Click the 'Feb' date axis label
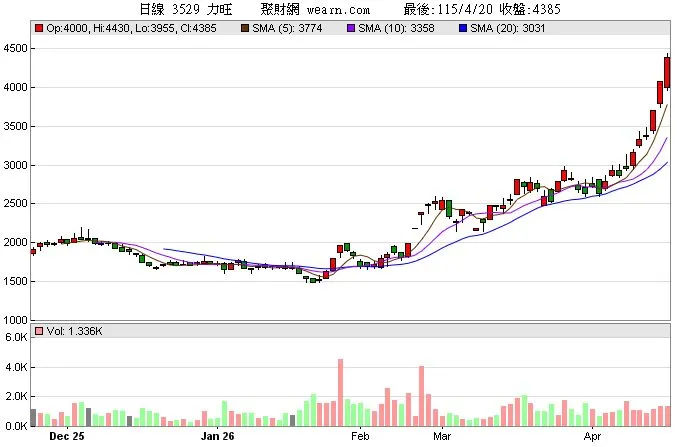The height and width of the screenshot is (447, 700). 360,436
